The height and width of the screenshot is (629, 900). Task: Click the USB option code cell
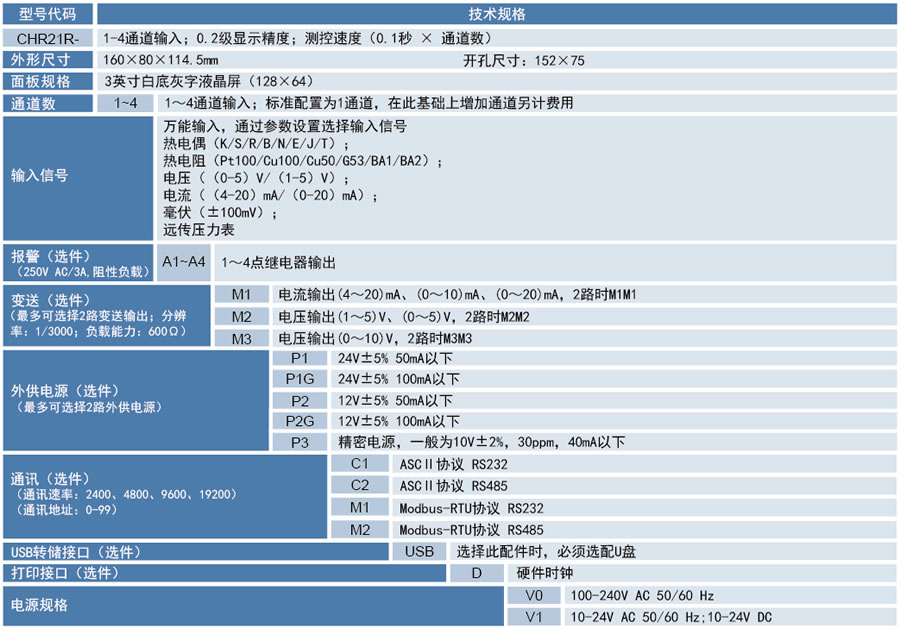[x=420, y=552]
